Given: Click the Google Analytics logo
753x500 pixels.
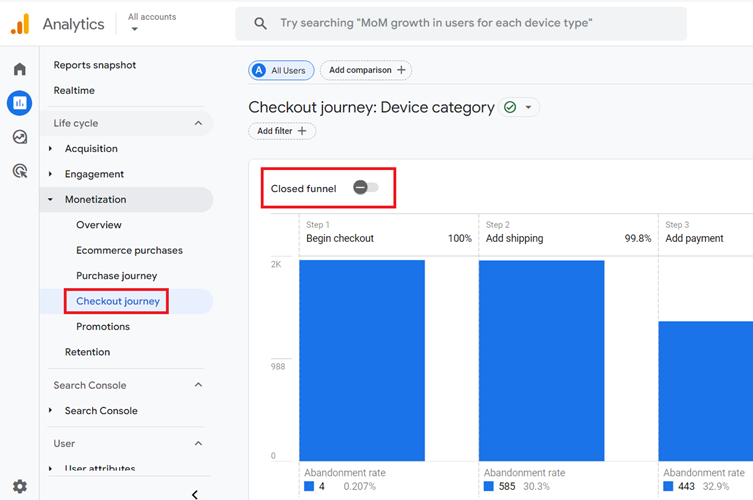Looking at the screenshot, I should (20, 24).
